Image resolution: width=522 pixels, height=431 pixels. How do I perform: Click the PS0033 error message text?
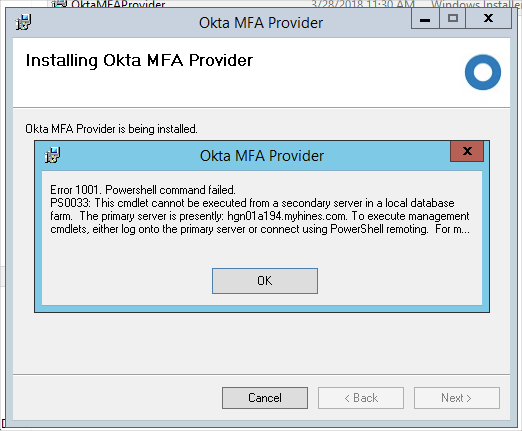click(x=260, y=216)
